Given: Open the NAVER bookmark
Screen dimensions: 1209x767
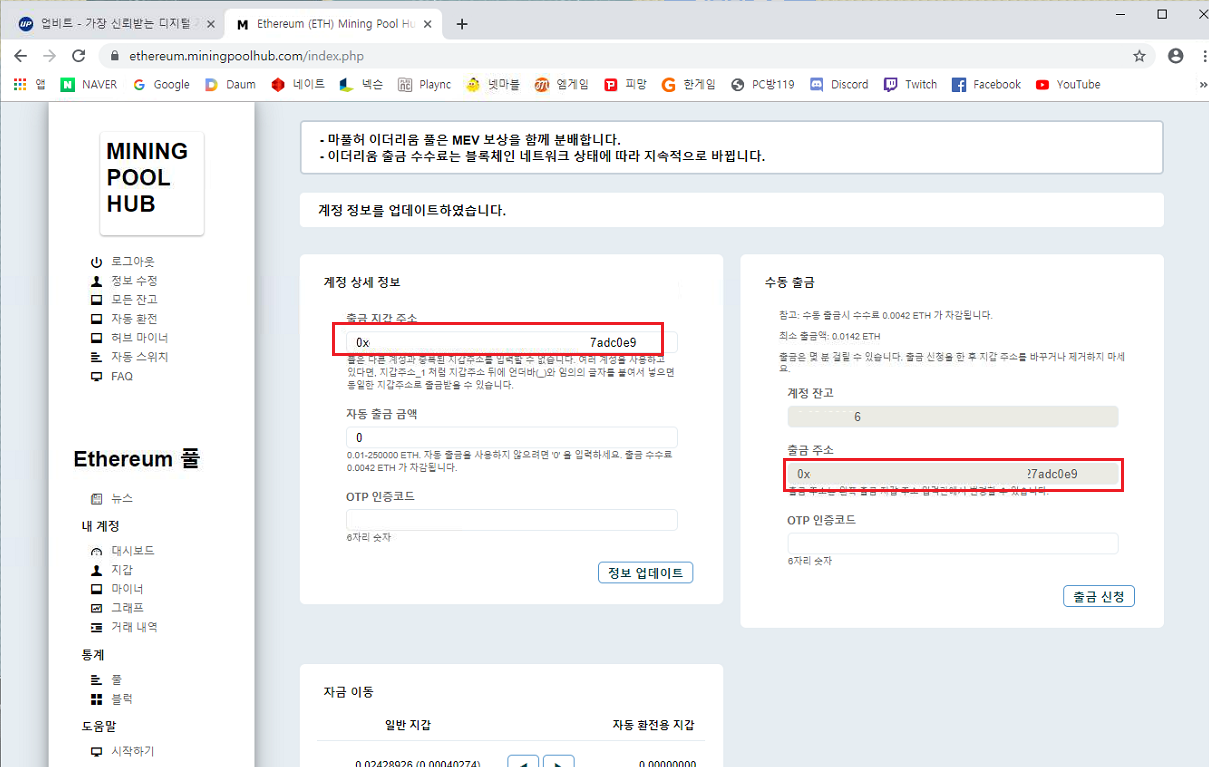Looking at the screenshot, I should 89,85.
